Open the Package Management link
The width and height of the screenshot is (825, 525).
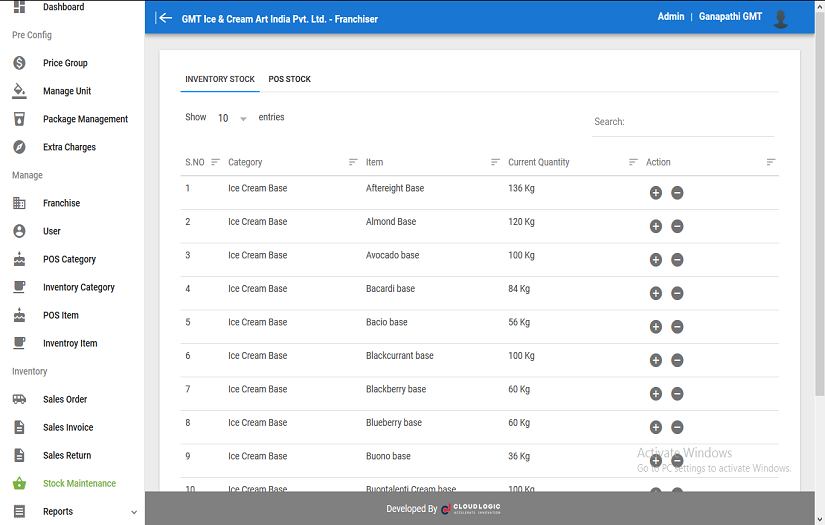coord(85,119)
